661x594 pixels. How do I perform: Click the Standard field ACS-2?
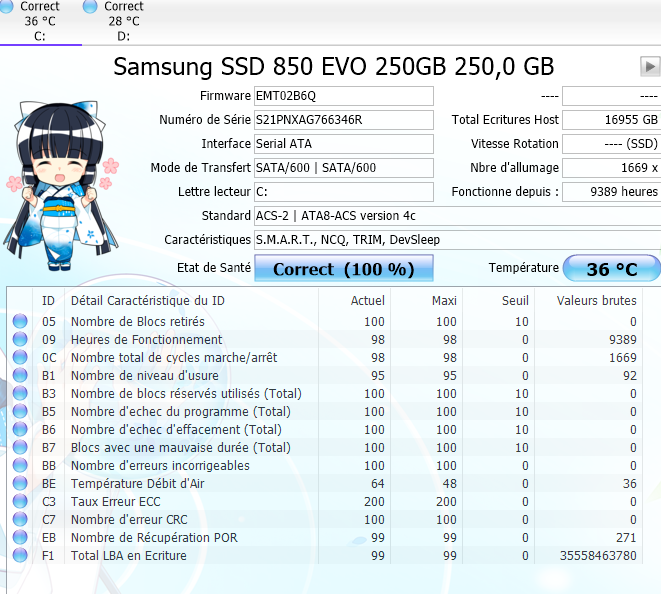[457, 216]
